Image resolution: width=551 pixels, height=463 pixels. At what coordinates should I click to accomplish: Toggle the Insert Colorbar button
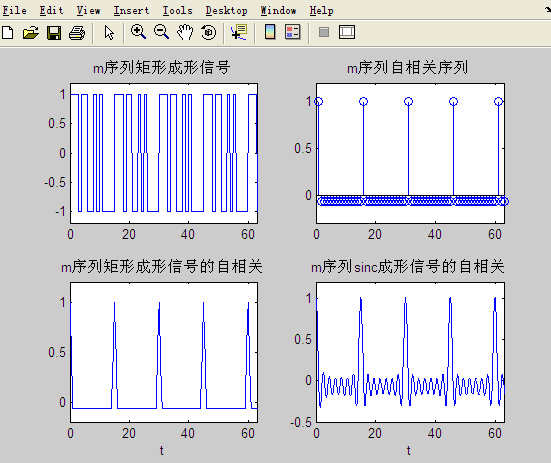(270, 32)
